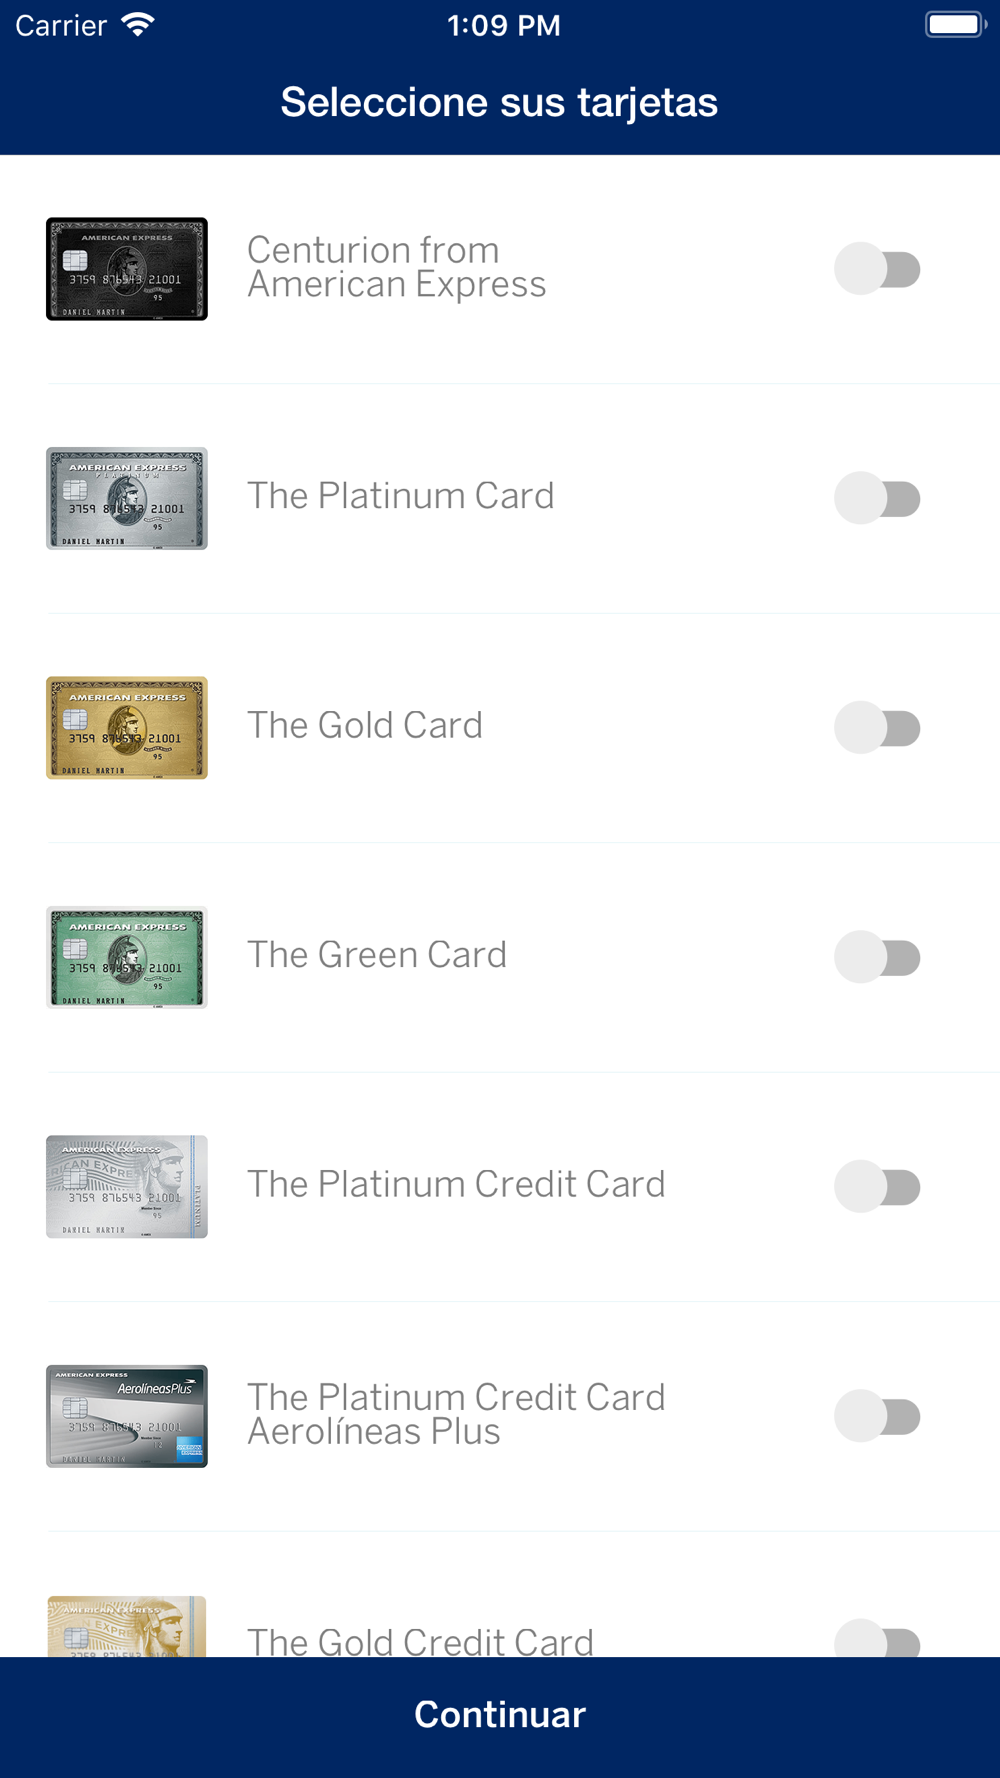The height and width of the screenshot is (1778, 1000).
Task: Toggle Platinum Credit Card Aerolíneas Plus switch
Action: (878, 1416)
